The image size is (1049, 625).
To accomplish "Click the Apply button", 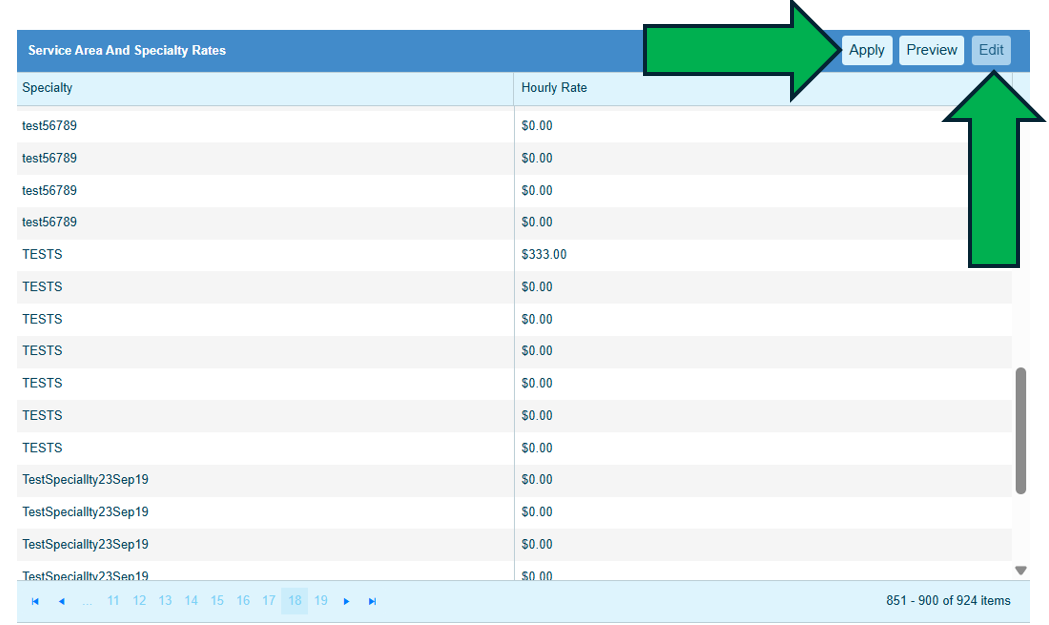I will coord(866,50).
